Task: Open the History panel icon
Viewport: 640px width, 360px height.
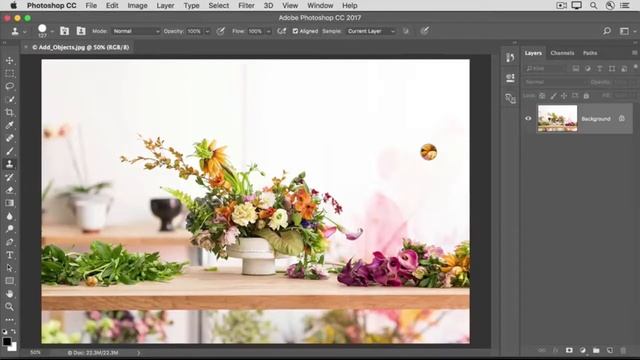Action: pos(510,58)
